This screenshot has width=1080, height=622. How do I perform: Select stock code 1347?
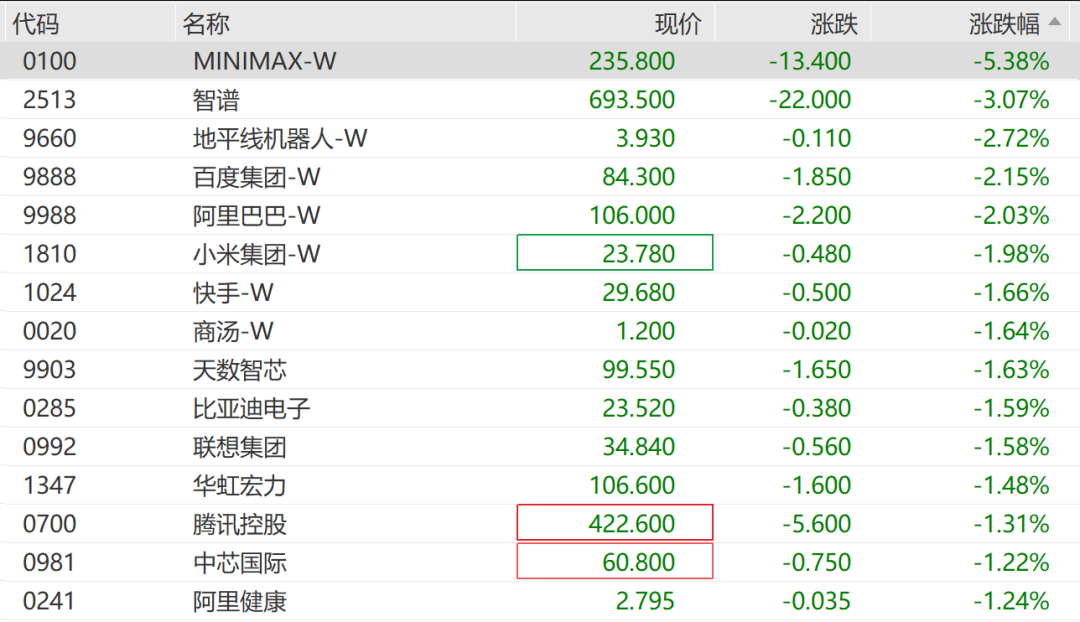[50, 486]
